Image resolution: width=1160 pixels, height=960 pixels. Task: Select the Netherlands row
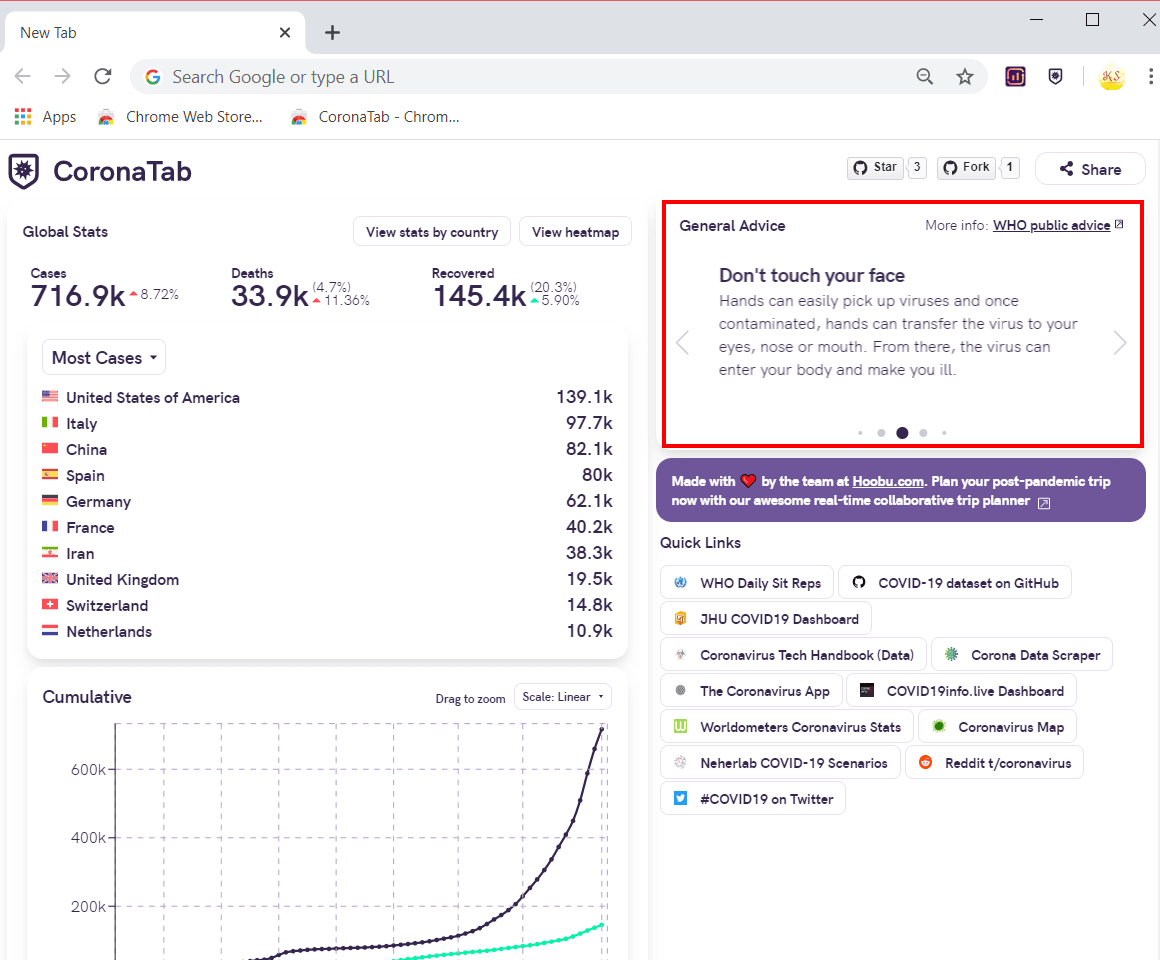pos(327,632)
